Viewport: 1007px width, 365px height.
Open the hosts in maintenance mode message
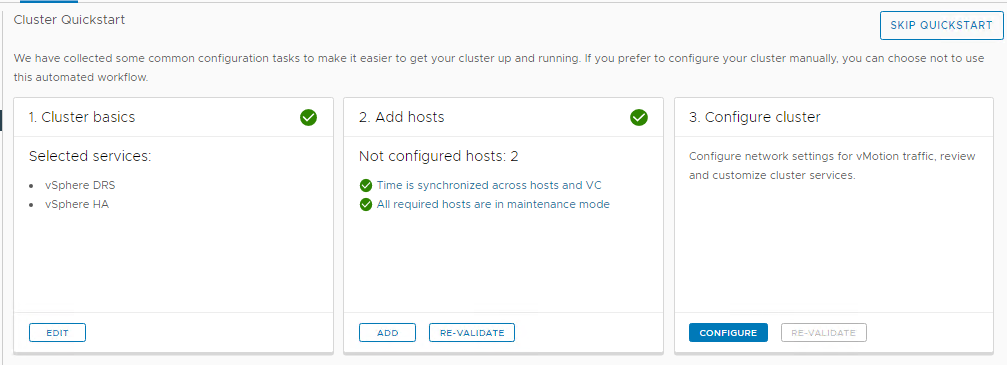pyautogui.click(x=493, y=205)
